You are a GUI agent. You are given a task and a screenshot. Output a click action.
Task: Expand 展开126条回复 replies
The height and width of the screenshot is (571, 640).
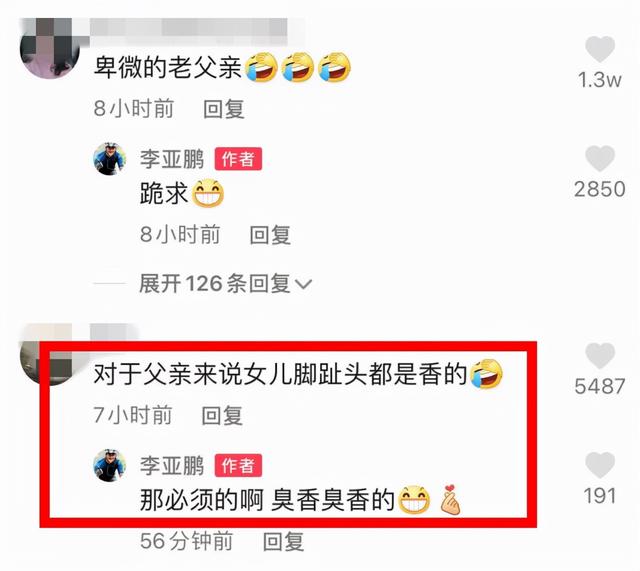(x=225, y=283)
